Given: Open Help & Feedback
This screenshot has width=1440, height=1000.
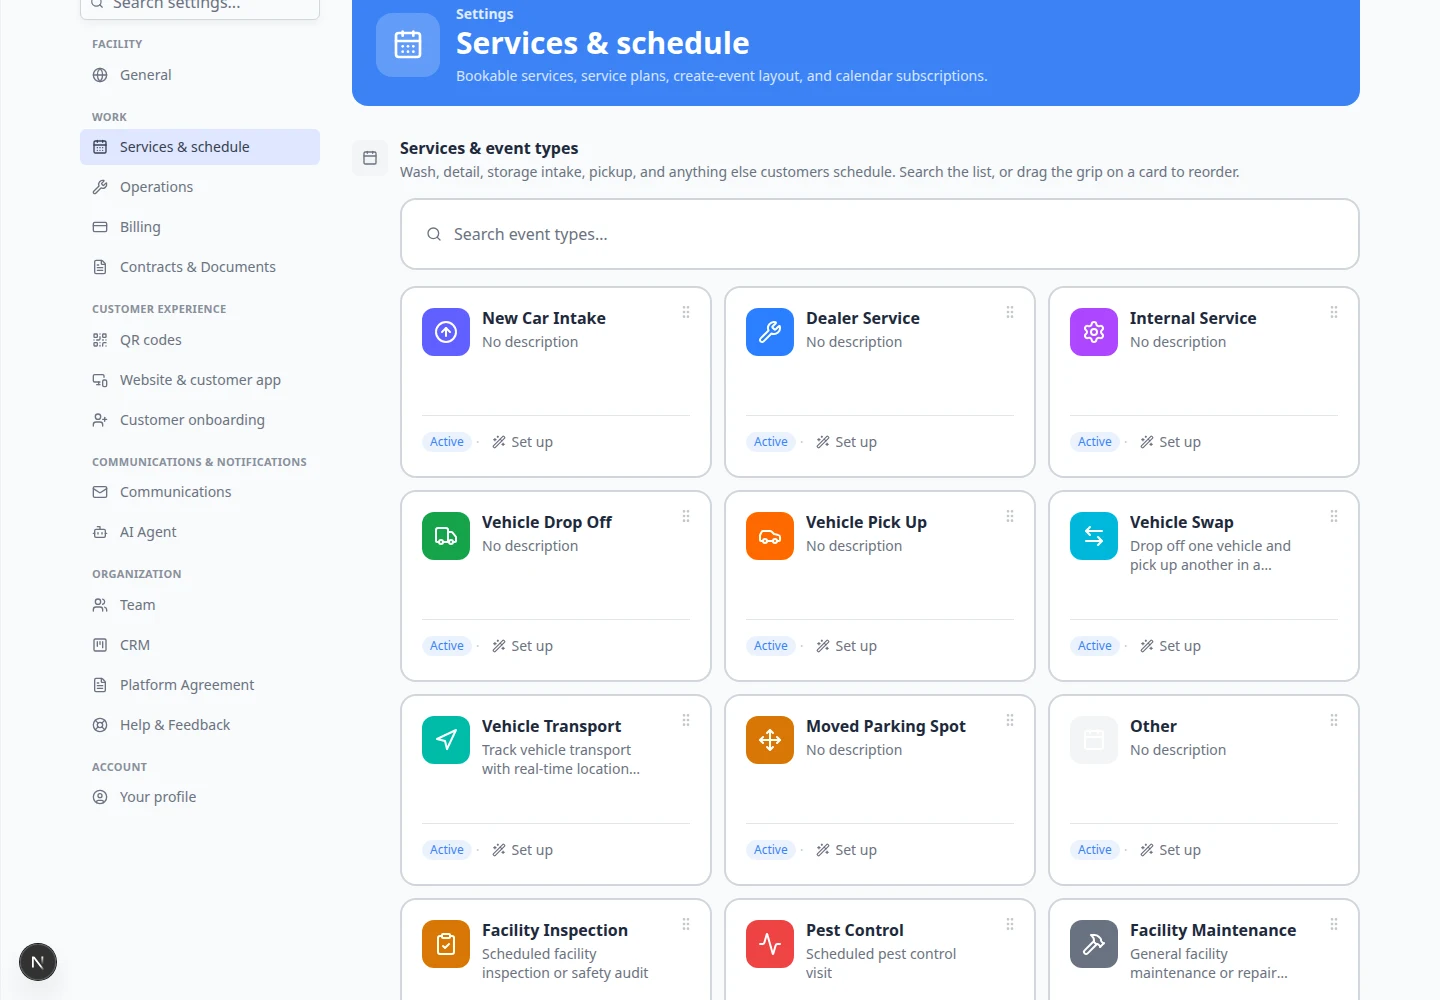Looking at the screenshot, I should (200, 725).
